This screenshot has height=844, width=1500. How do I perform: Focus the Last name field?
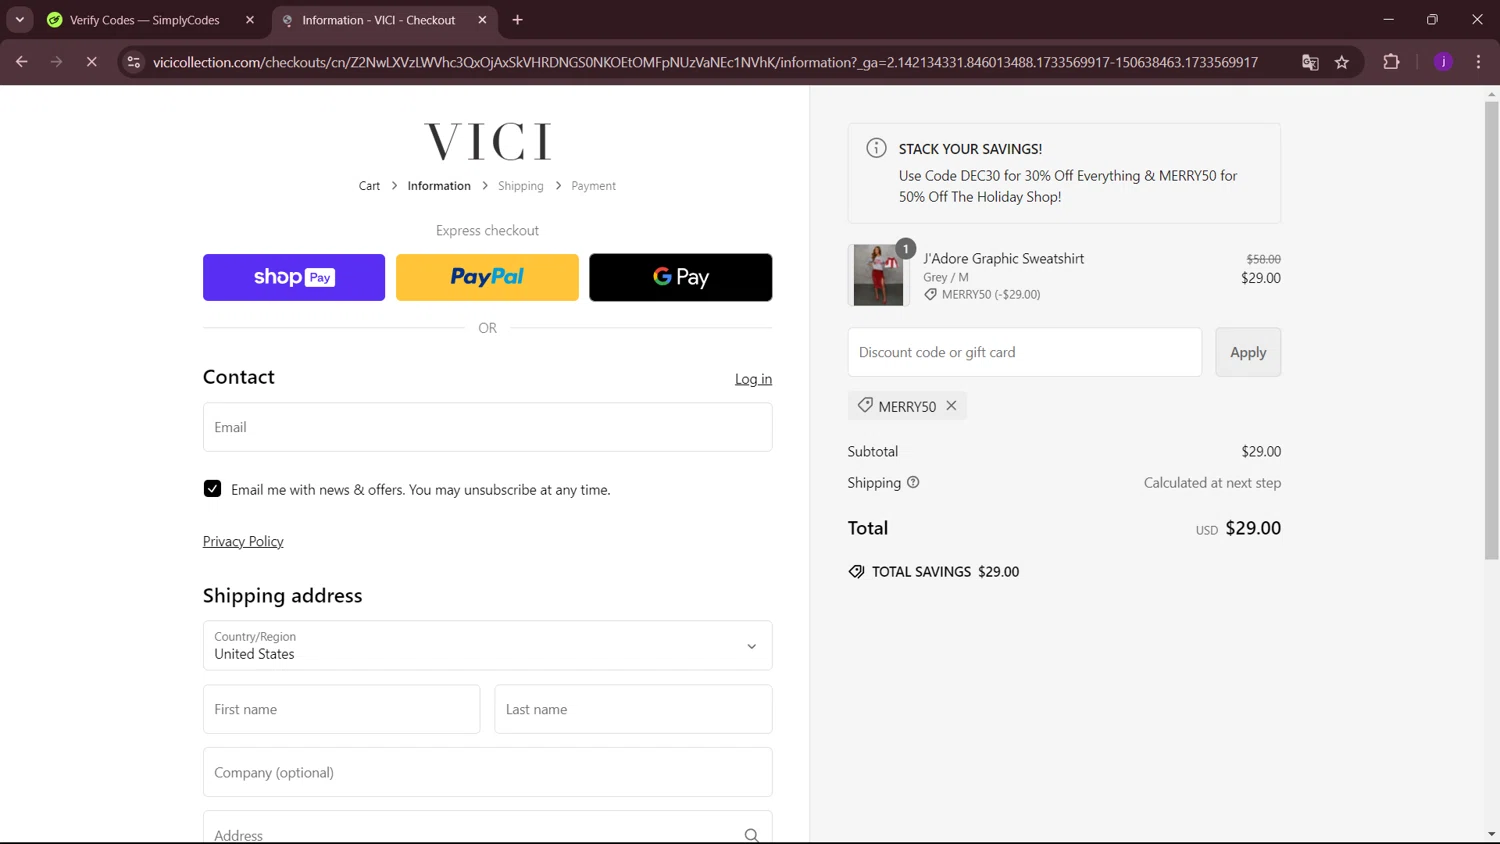633,709
